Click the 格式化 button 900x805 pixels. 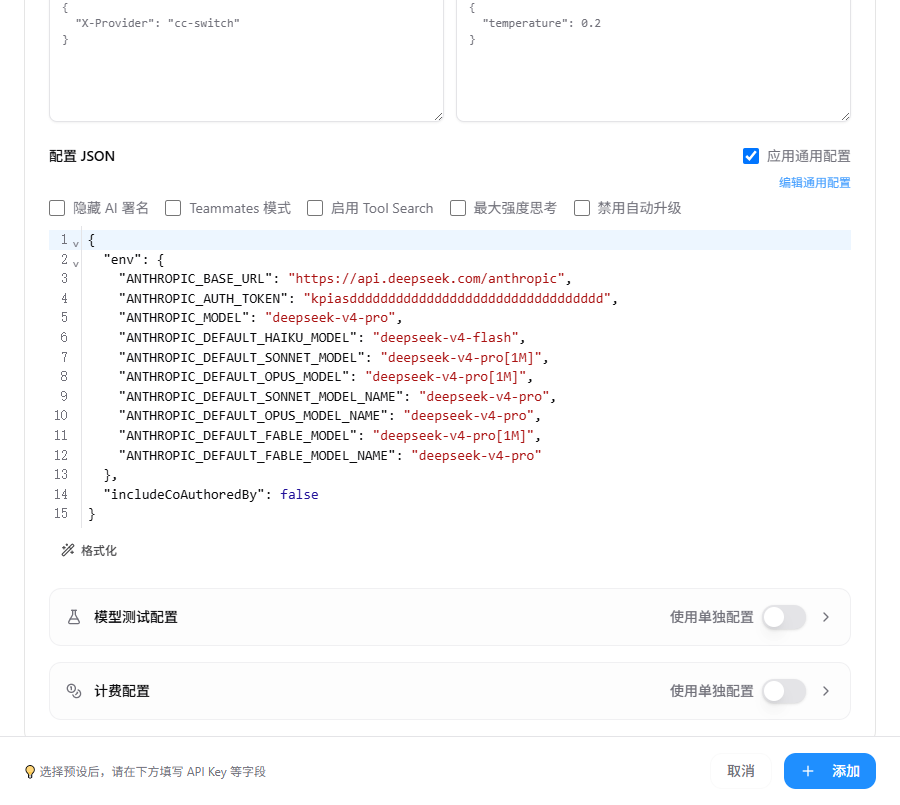coord(89,550)
